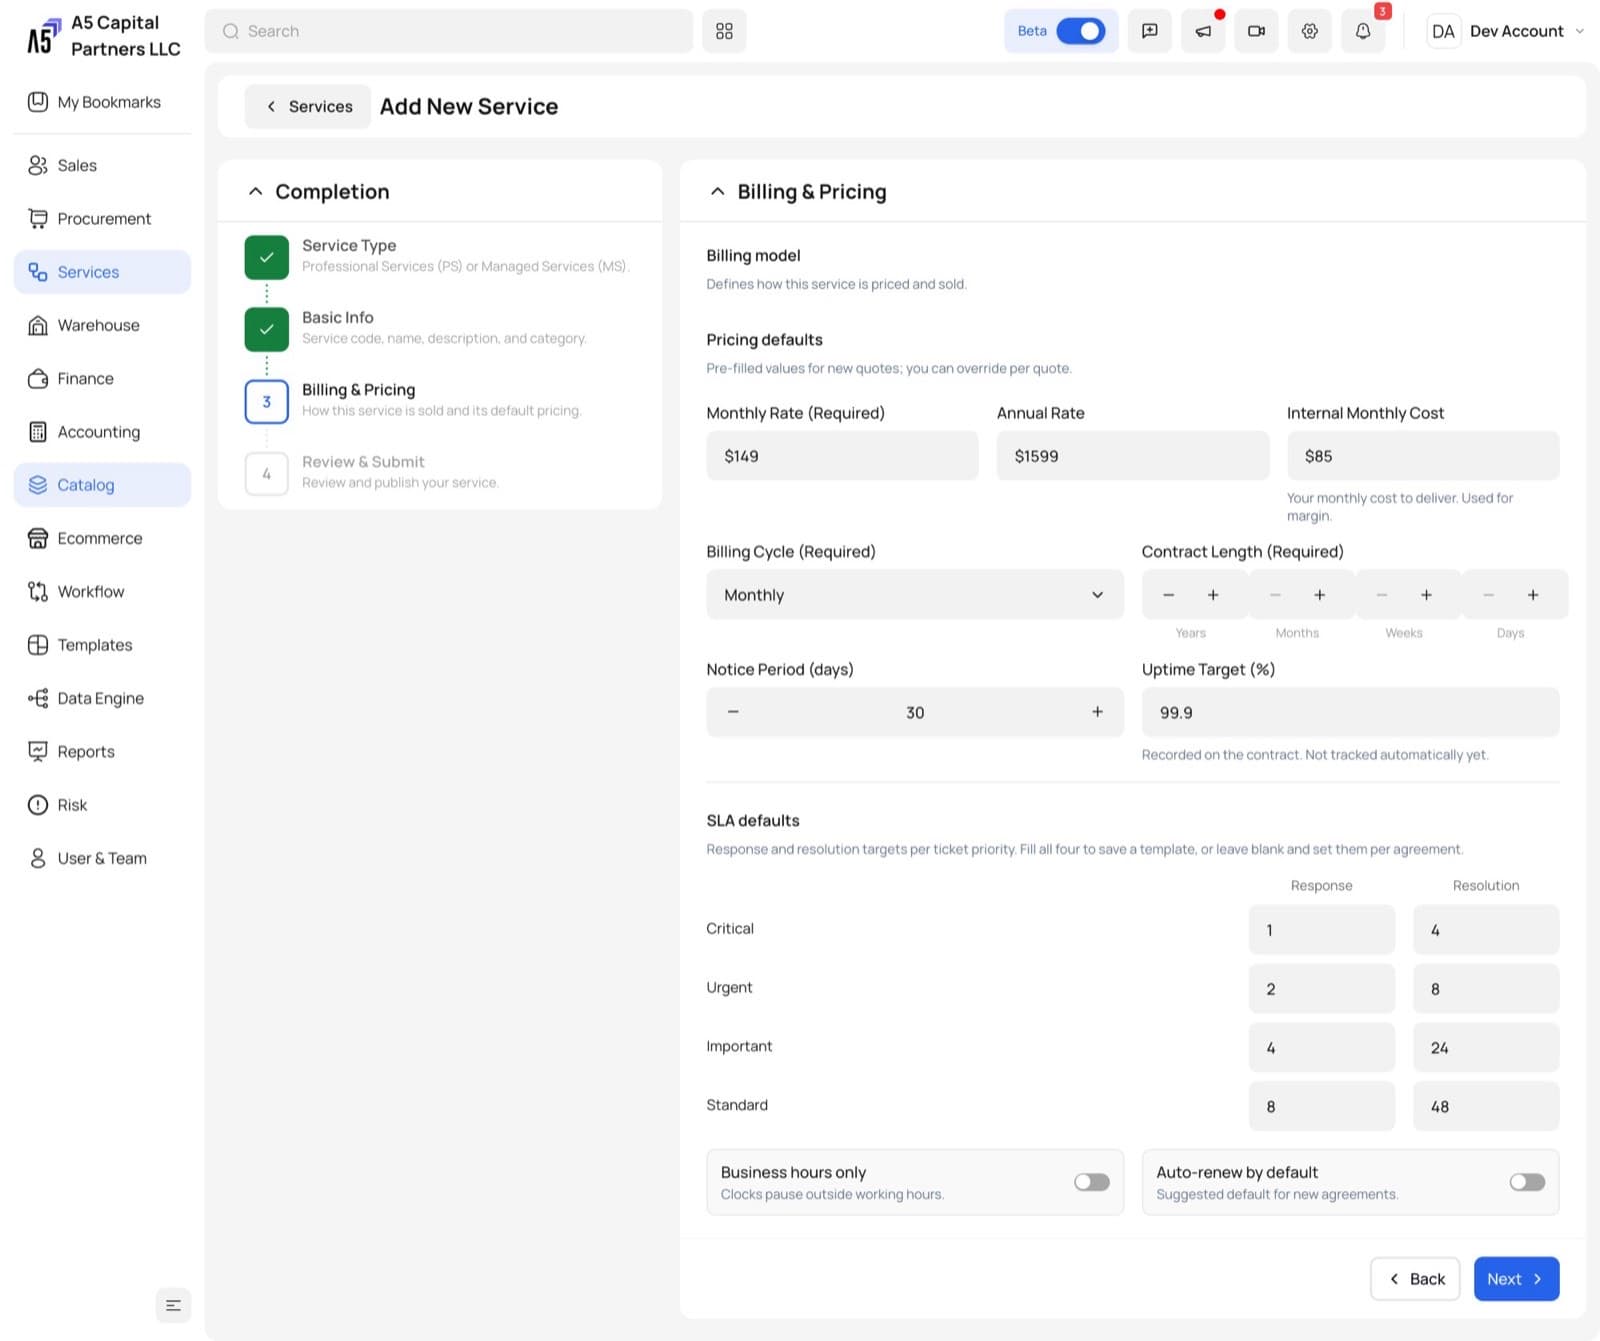Click the sidebar collapse icon at bottom
The height and width of the screenshot is (1341, 1600).
173,1305
